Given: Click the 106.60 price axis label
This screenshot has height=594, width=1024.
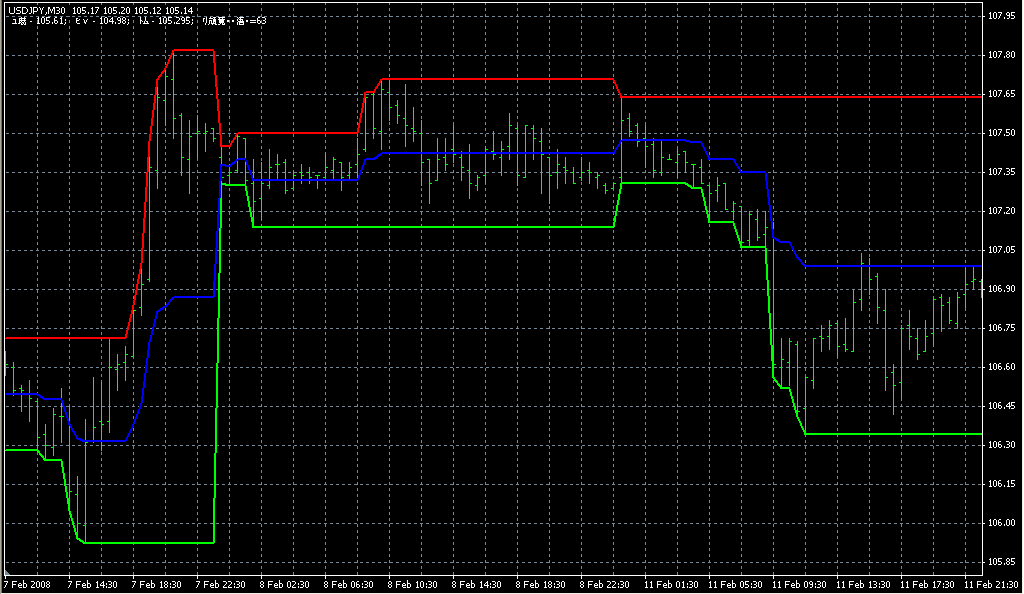Looking at the screenshot, I should coord(1002,367).
